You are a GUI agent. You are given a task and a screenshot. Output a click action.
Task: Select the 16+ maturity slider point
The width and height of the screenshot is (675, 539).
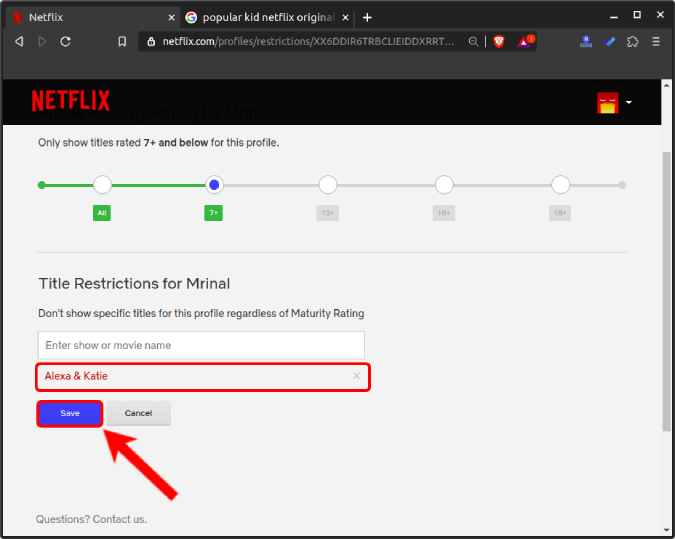pyautogui.click(x=444, y=185)
